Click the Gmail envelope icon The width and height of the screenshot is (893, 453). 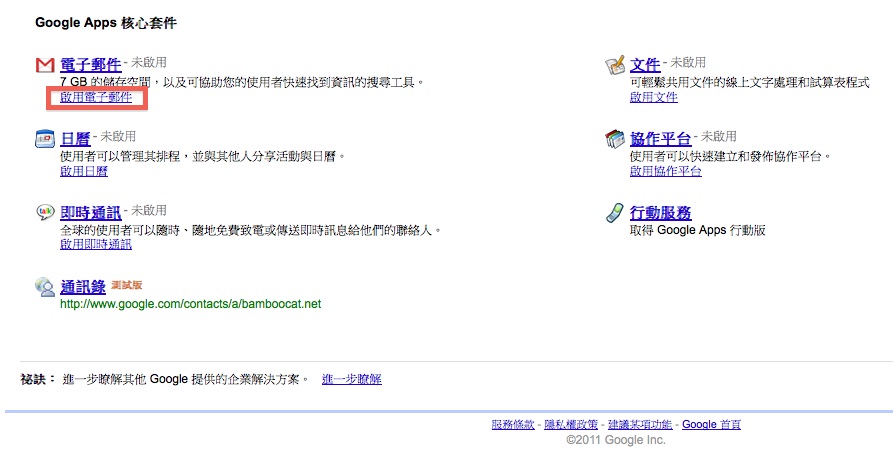coord(45,65)
